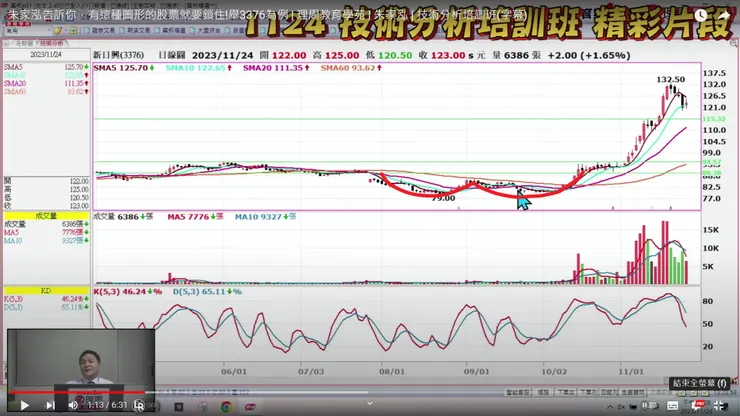This screenshot has width=740, height=416.
Task: Click the 2023/11/24 date header
Action: coord(46,55)
